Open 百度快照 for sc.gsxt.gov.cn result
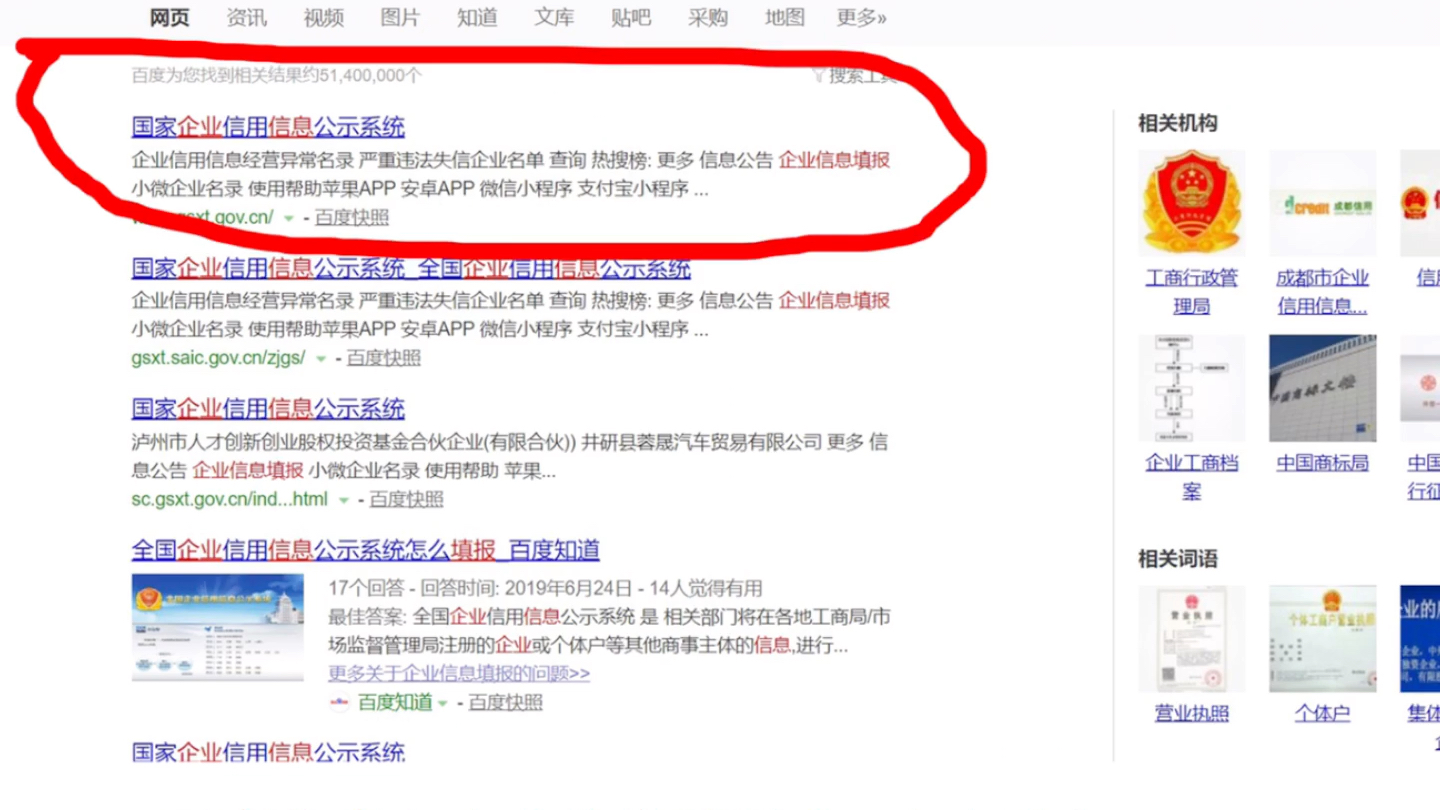The height and width of the screenshot is (810, 1440). point(407,499)
